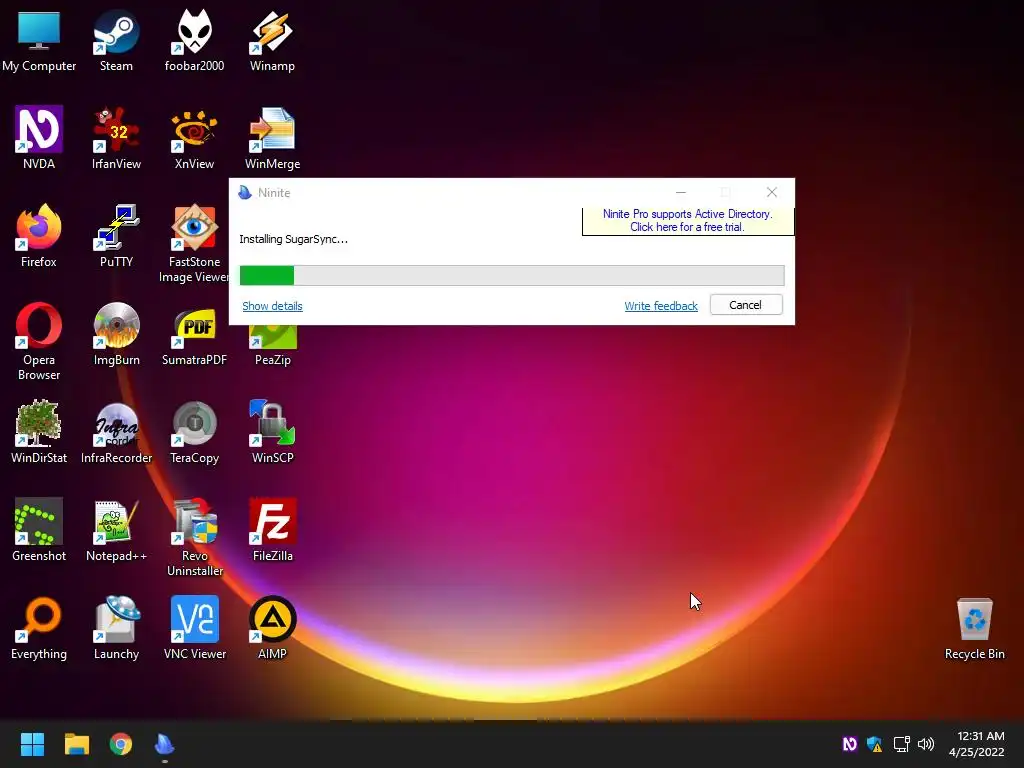
Task: Select the Recycle Bin icon
Action: click(x=974, y=628)
